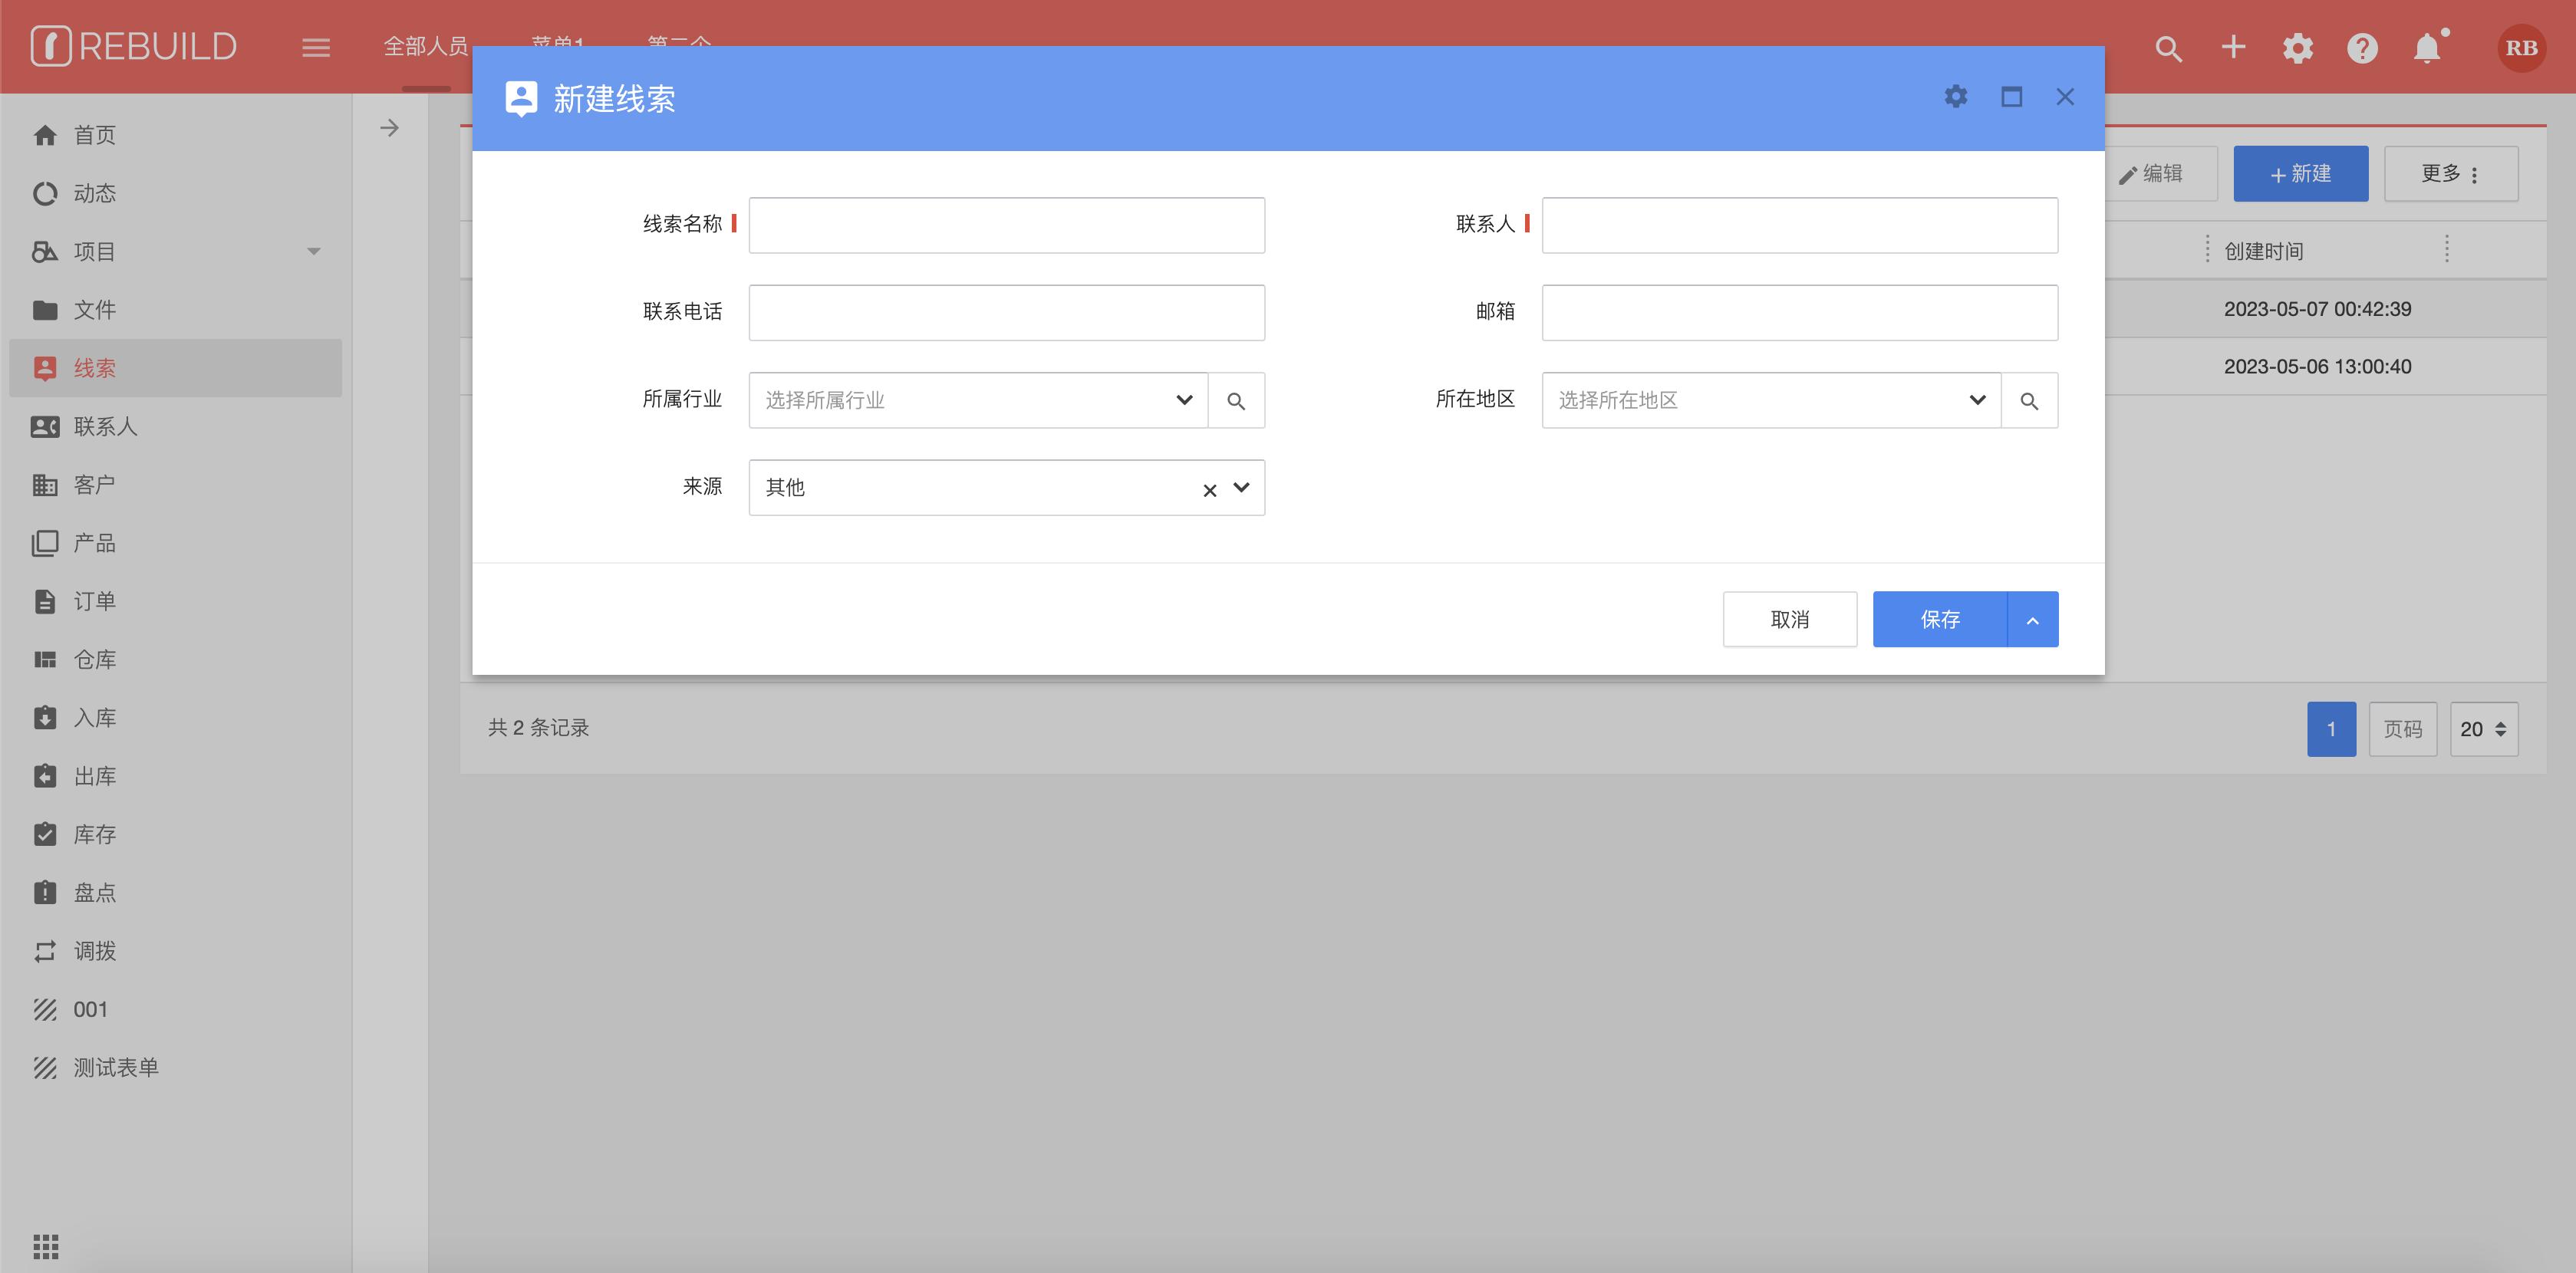Focus the 线索名称 input field
This screenshot has width=2576, height=1273.
[1006, 225]
